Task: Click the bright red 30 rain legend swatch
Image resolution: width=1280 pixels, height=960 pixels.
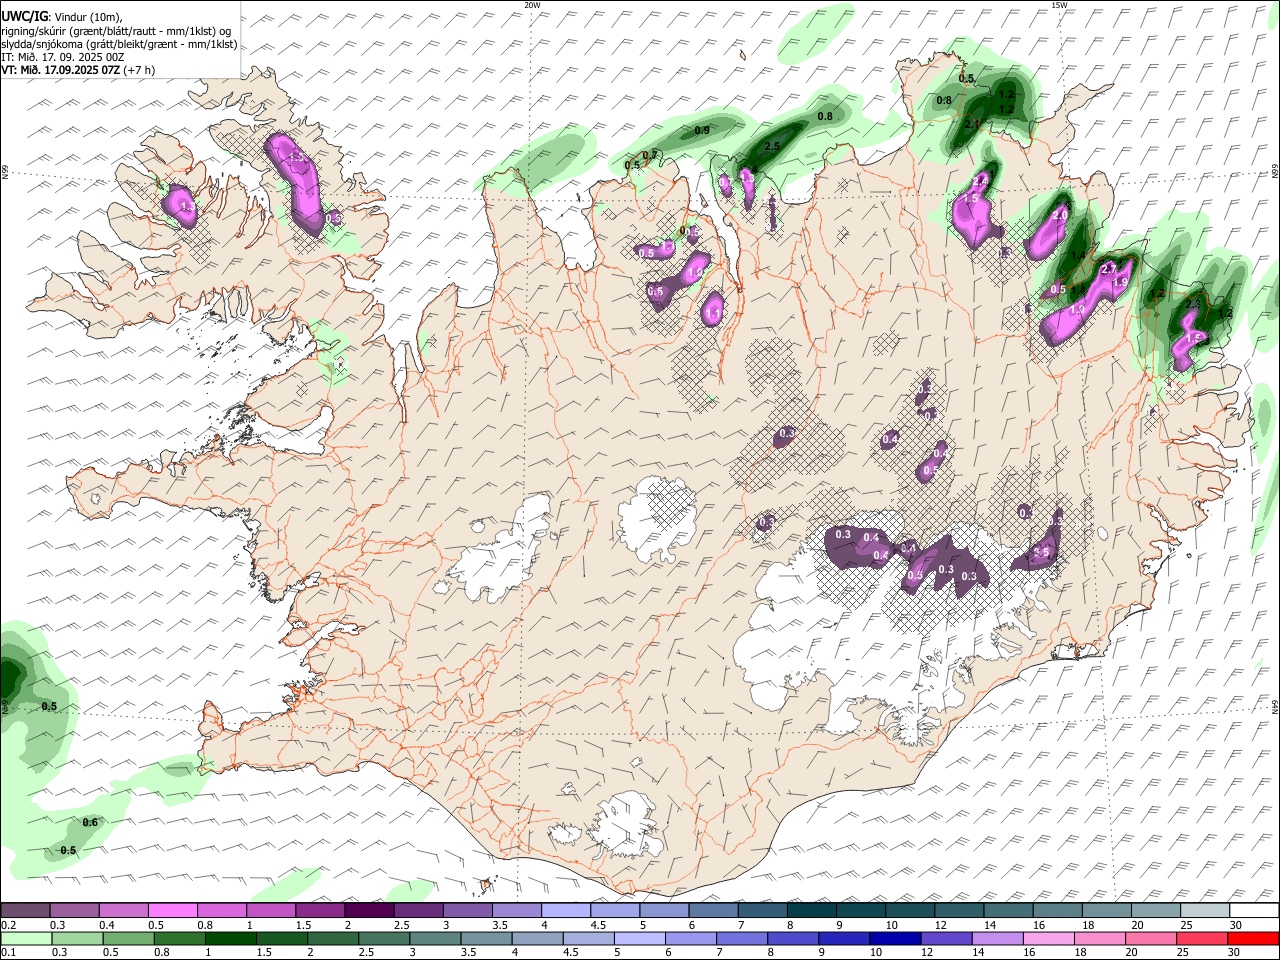Action: coord(1253,938)
